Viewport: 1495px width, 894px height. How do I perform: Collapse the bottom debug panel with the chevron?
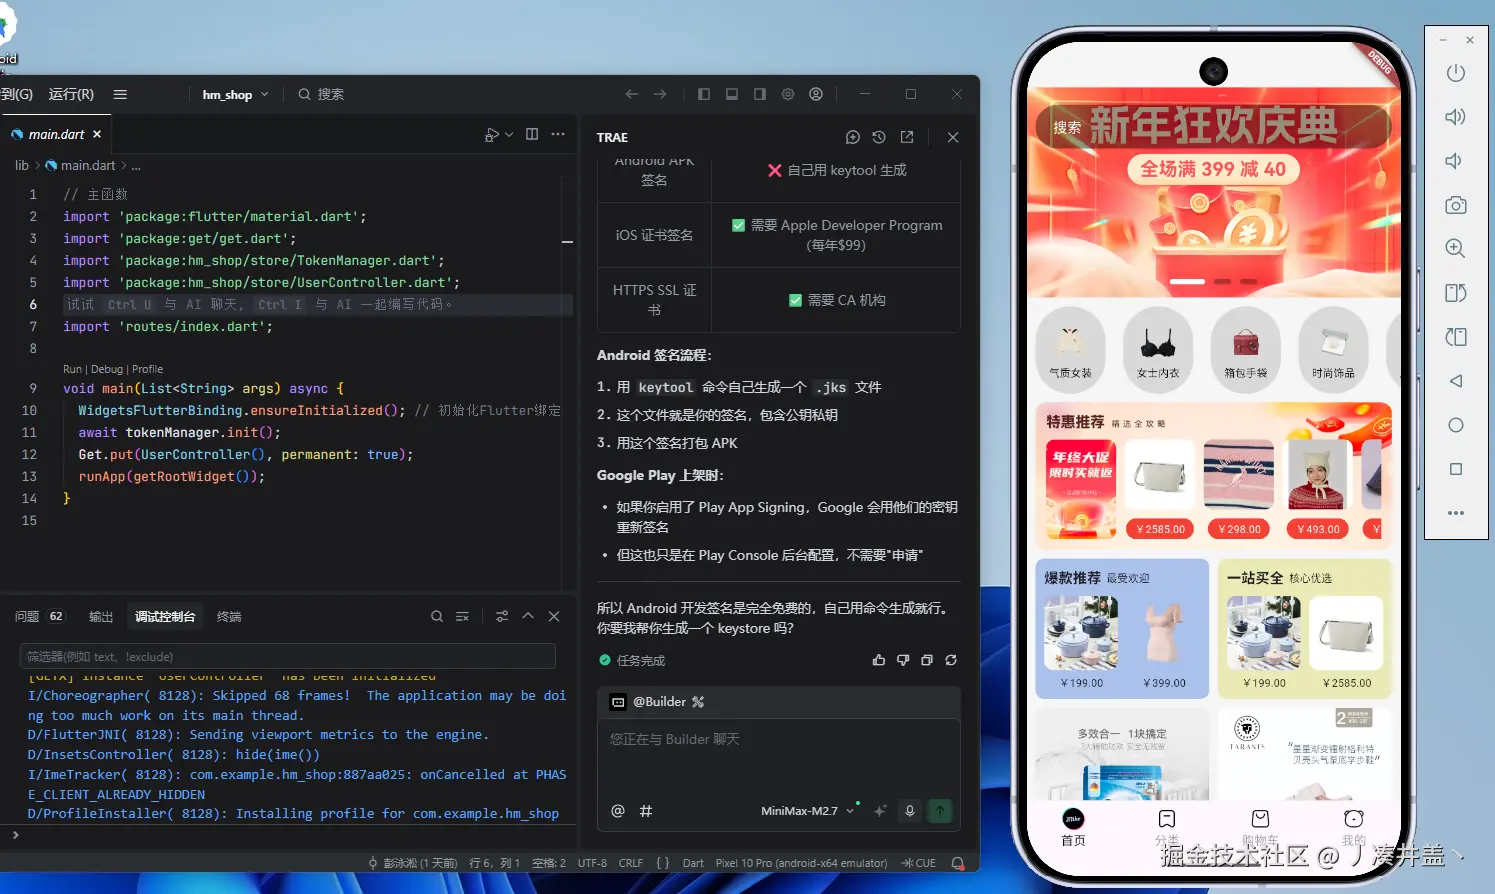tap(528, 616)
